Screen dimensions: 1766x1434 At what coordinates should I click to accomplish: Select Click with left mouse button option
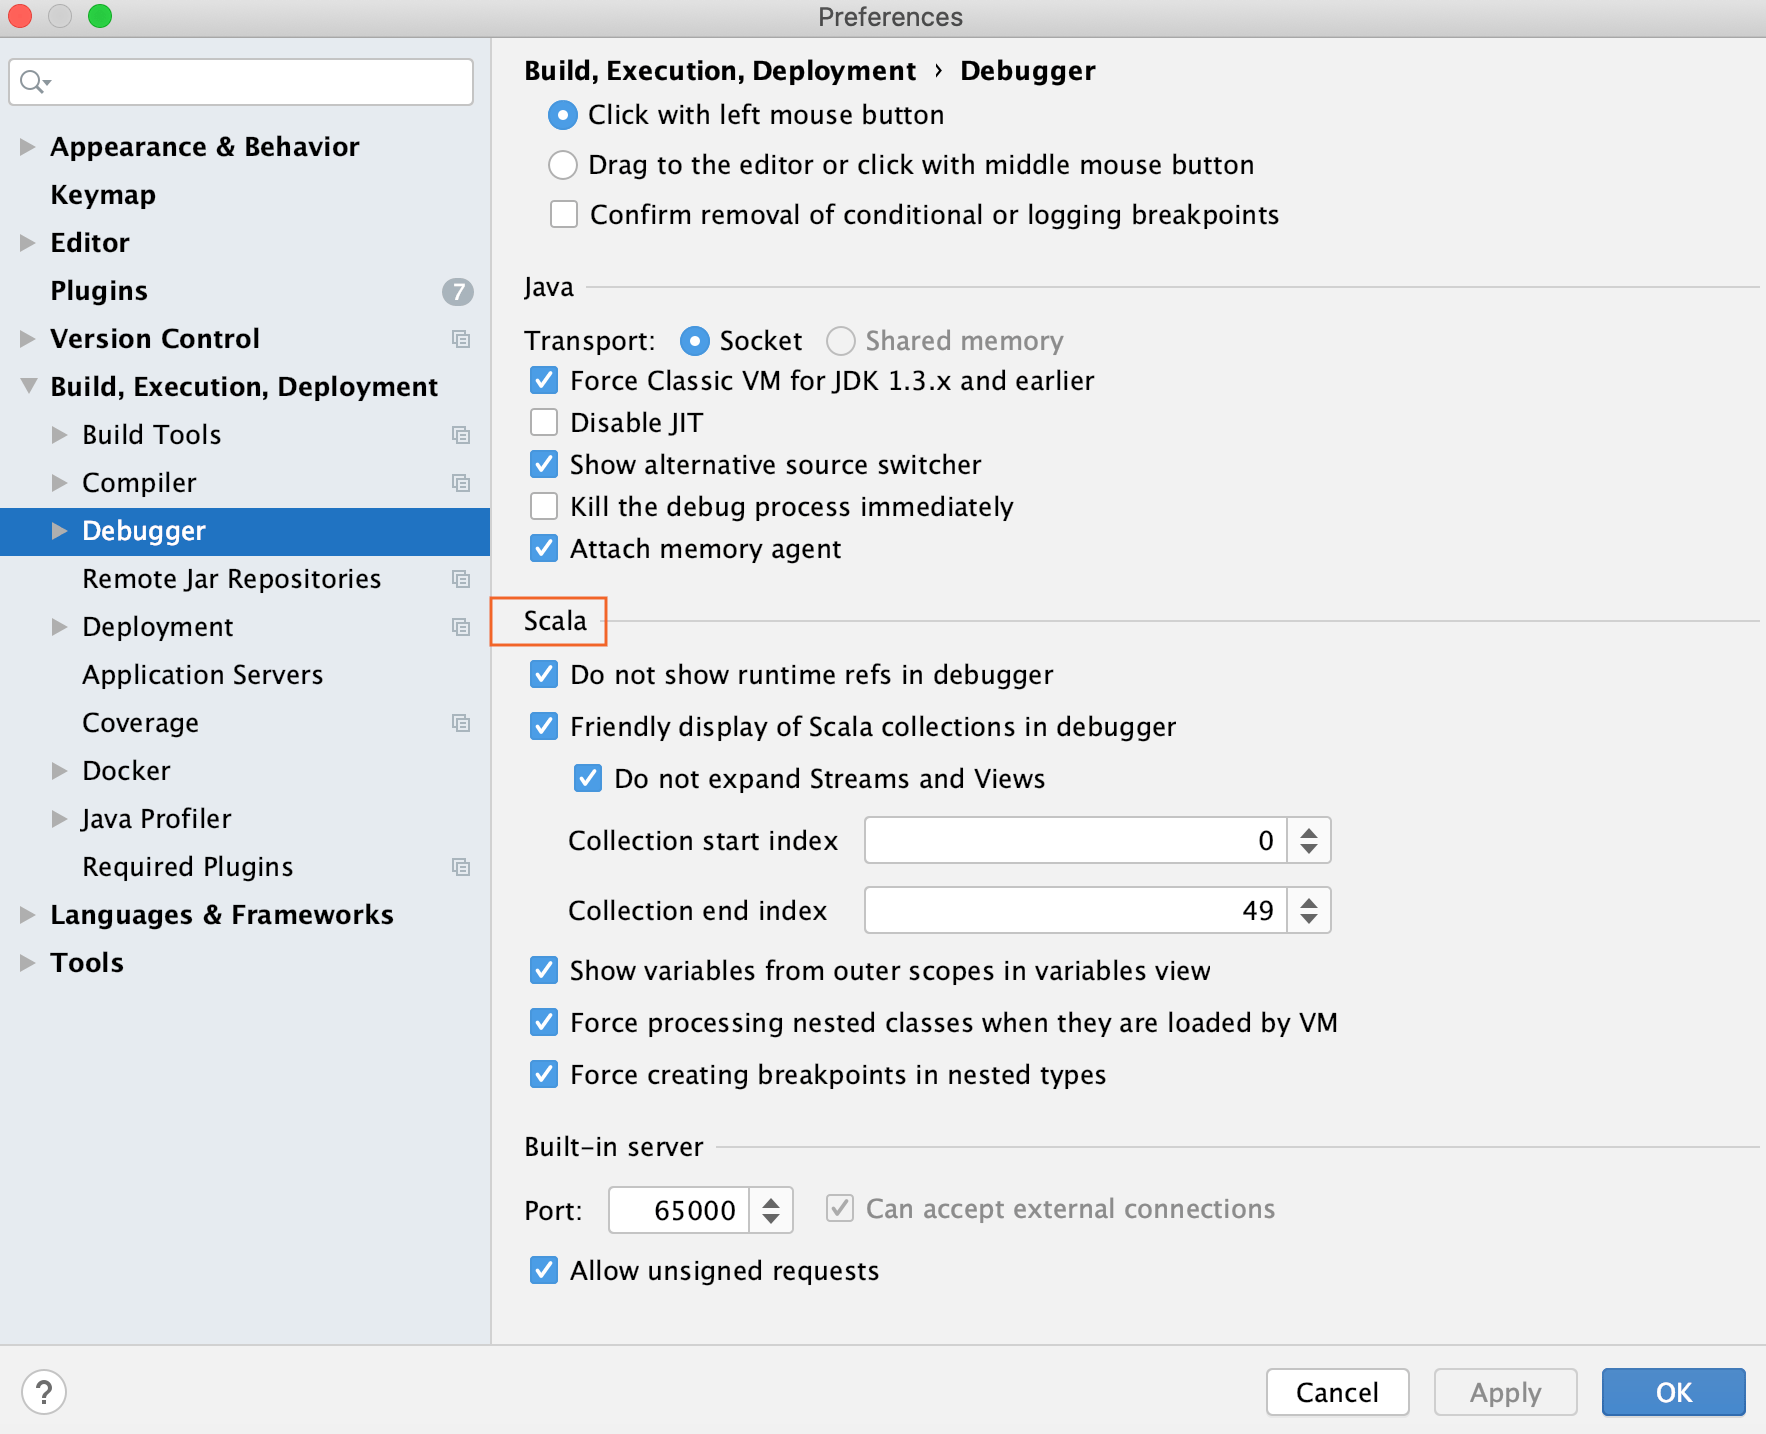point(563,115)
